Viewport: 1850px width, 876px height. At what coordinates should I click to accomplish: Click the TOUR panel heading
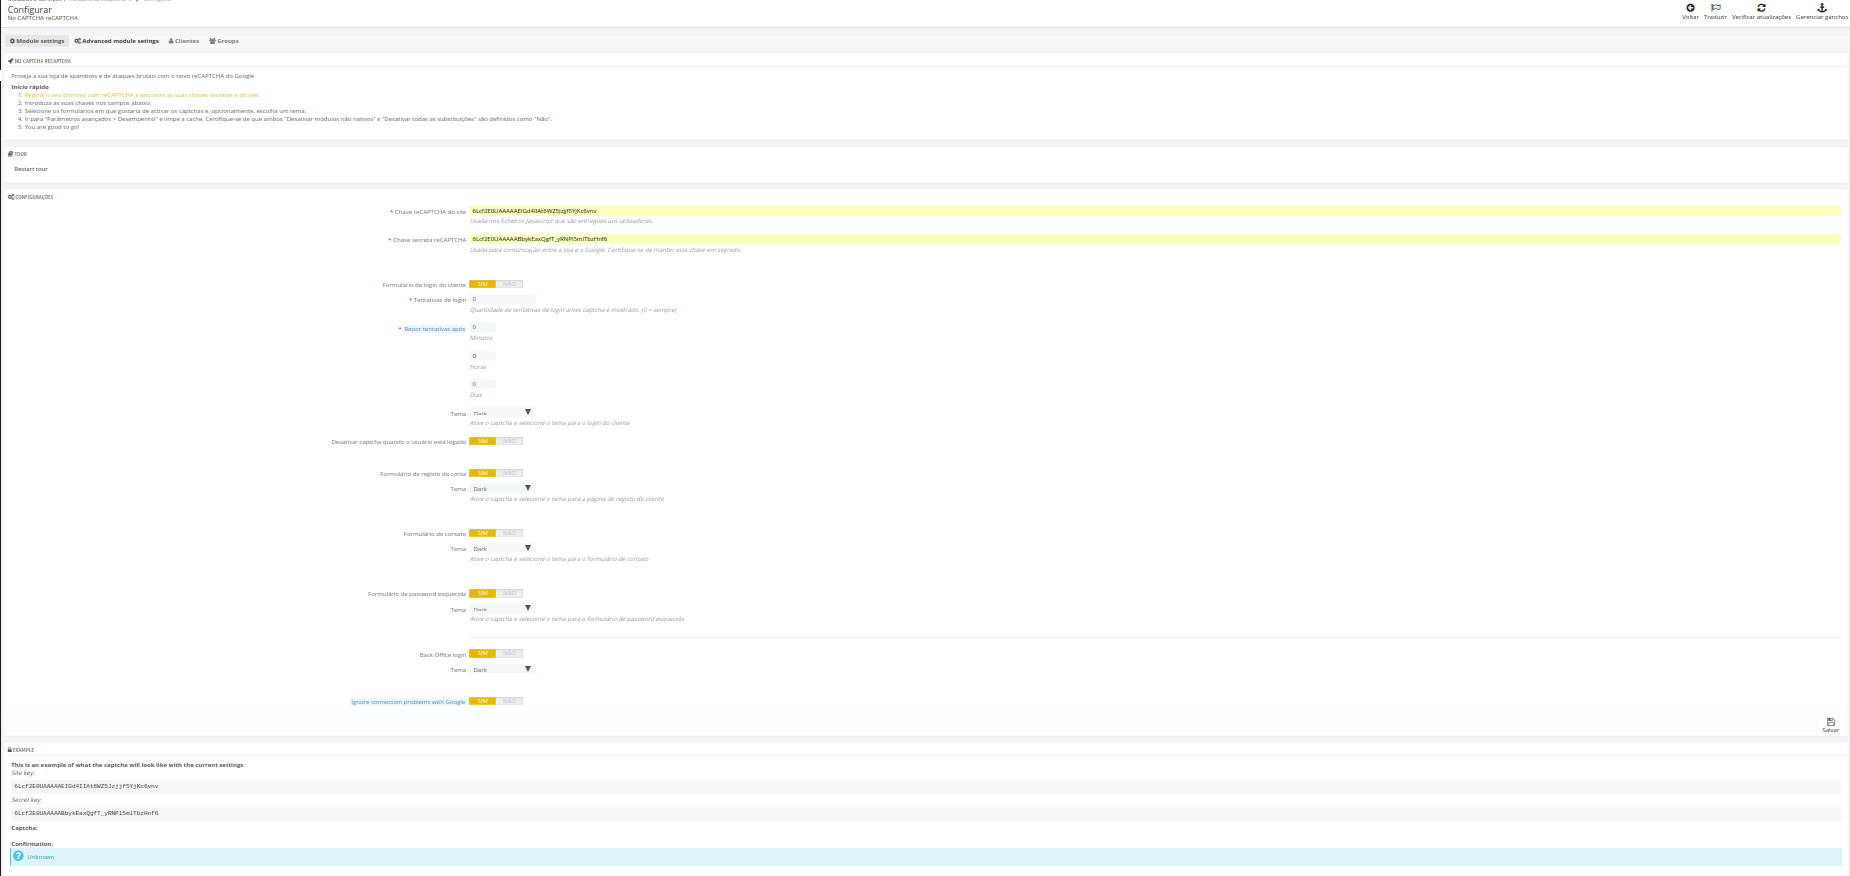pos(18,154)
